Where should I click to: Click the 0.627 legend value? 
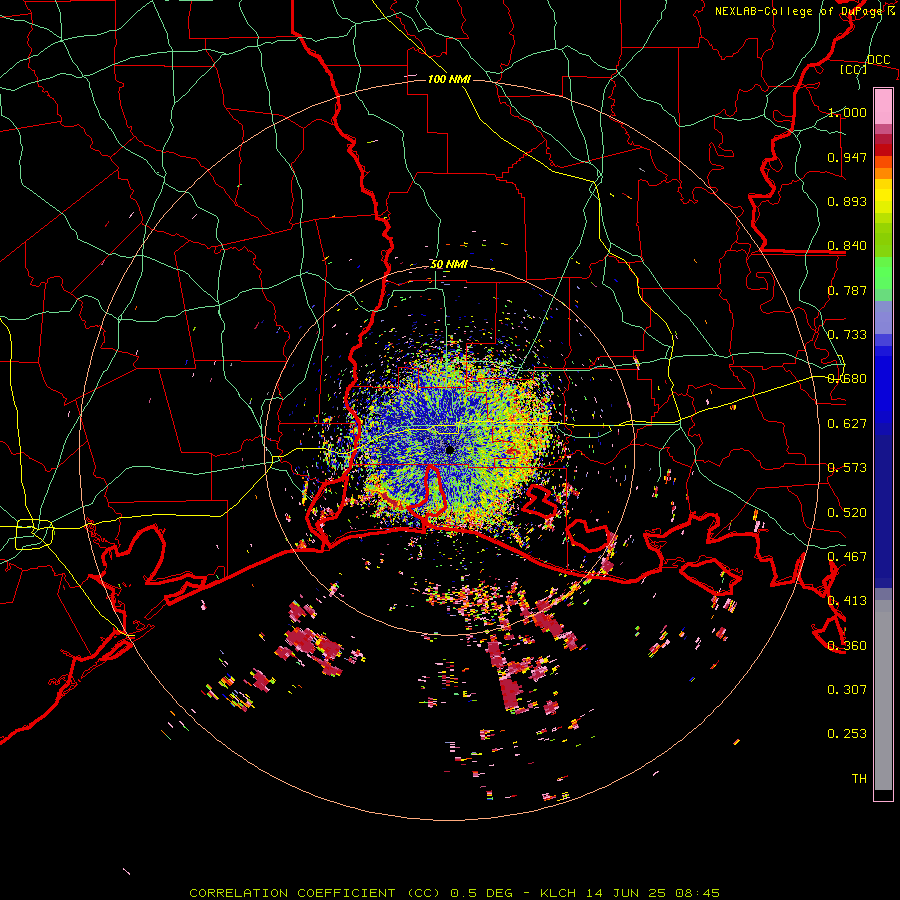coord(847,424)
